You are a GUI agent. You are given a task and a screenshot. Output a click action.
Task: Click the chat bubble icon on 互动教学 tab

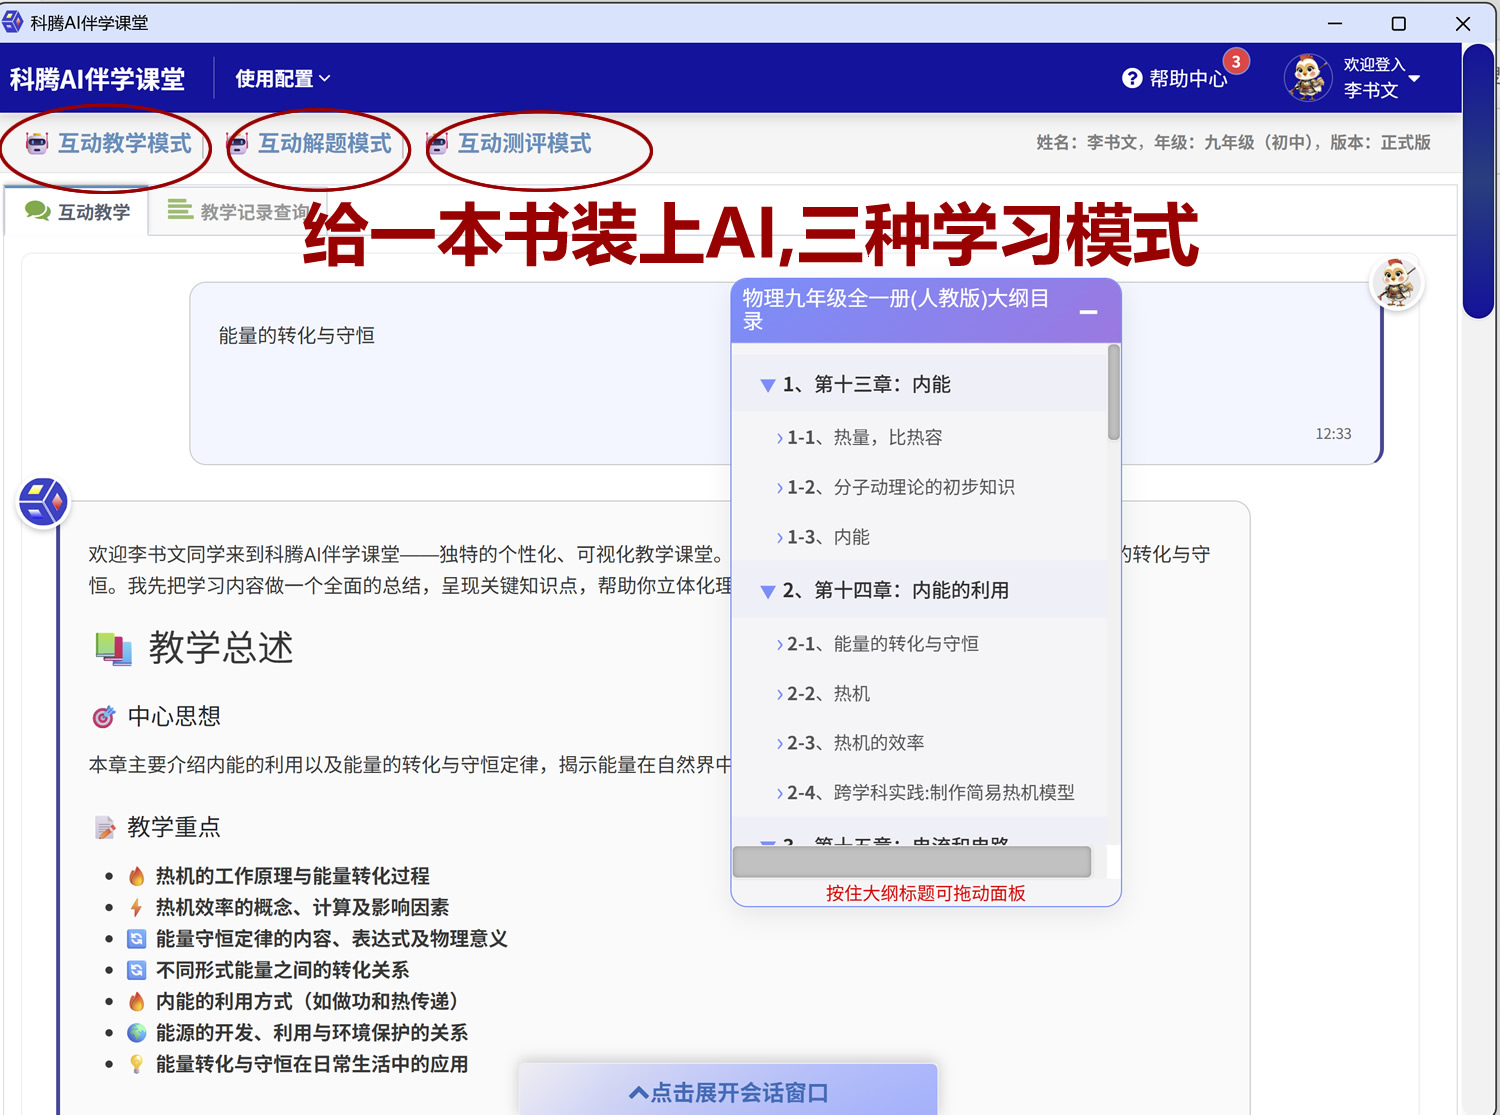[x=38, y=210]
